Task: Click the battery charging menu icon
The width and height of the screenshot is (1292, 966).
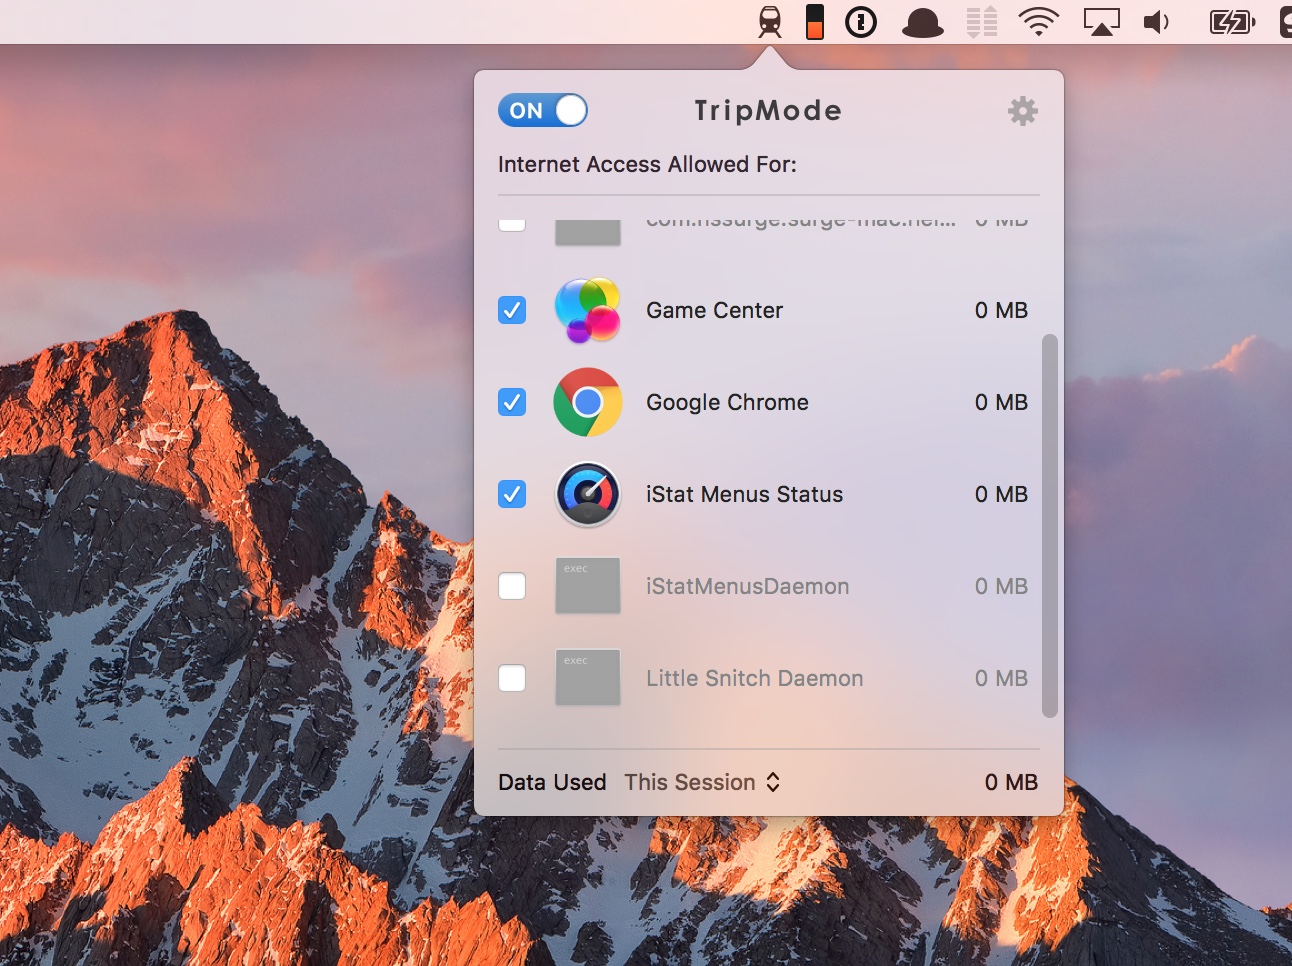Action: (1232, 22)
